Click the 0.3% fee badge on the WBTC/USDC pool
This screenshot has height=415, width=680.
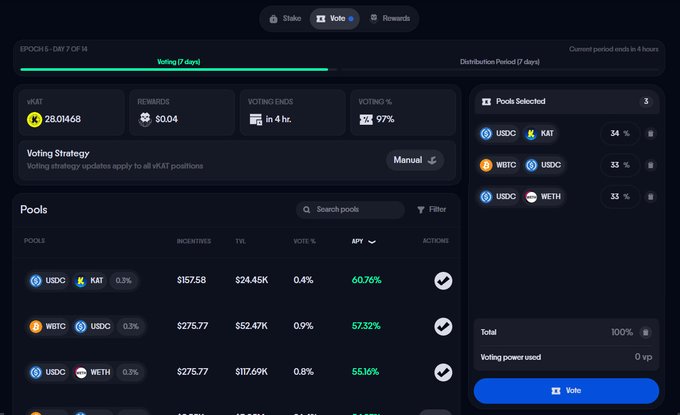(131, 326)
